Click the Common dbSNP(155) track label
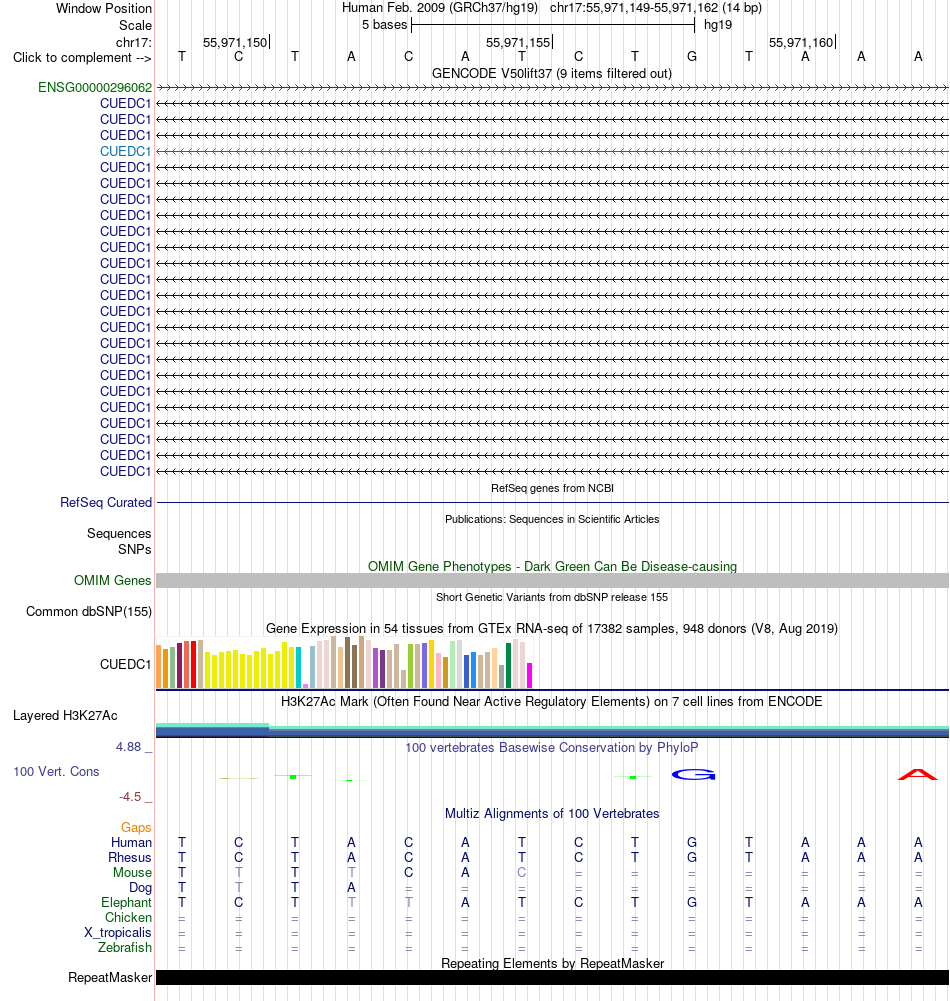 coord(89,612)
